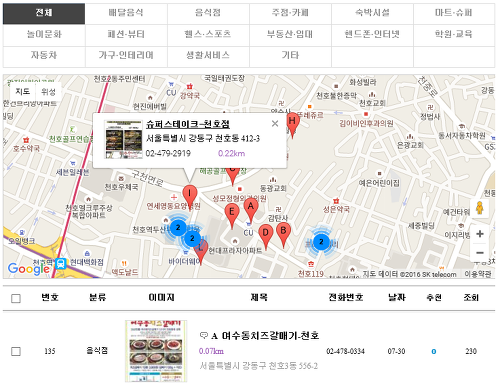
Task: Check the select-all checkbox in table header
Action: pos(16,298)
